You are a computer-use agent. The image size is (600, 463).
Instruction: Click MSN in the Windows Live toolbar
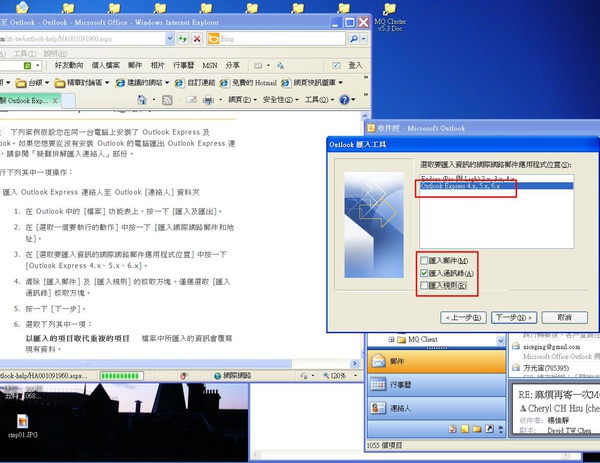tap(210, 65)
